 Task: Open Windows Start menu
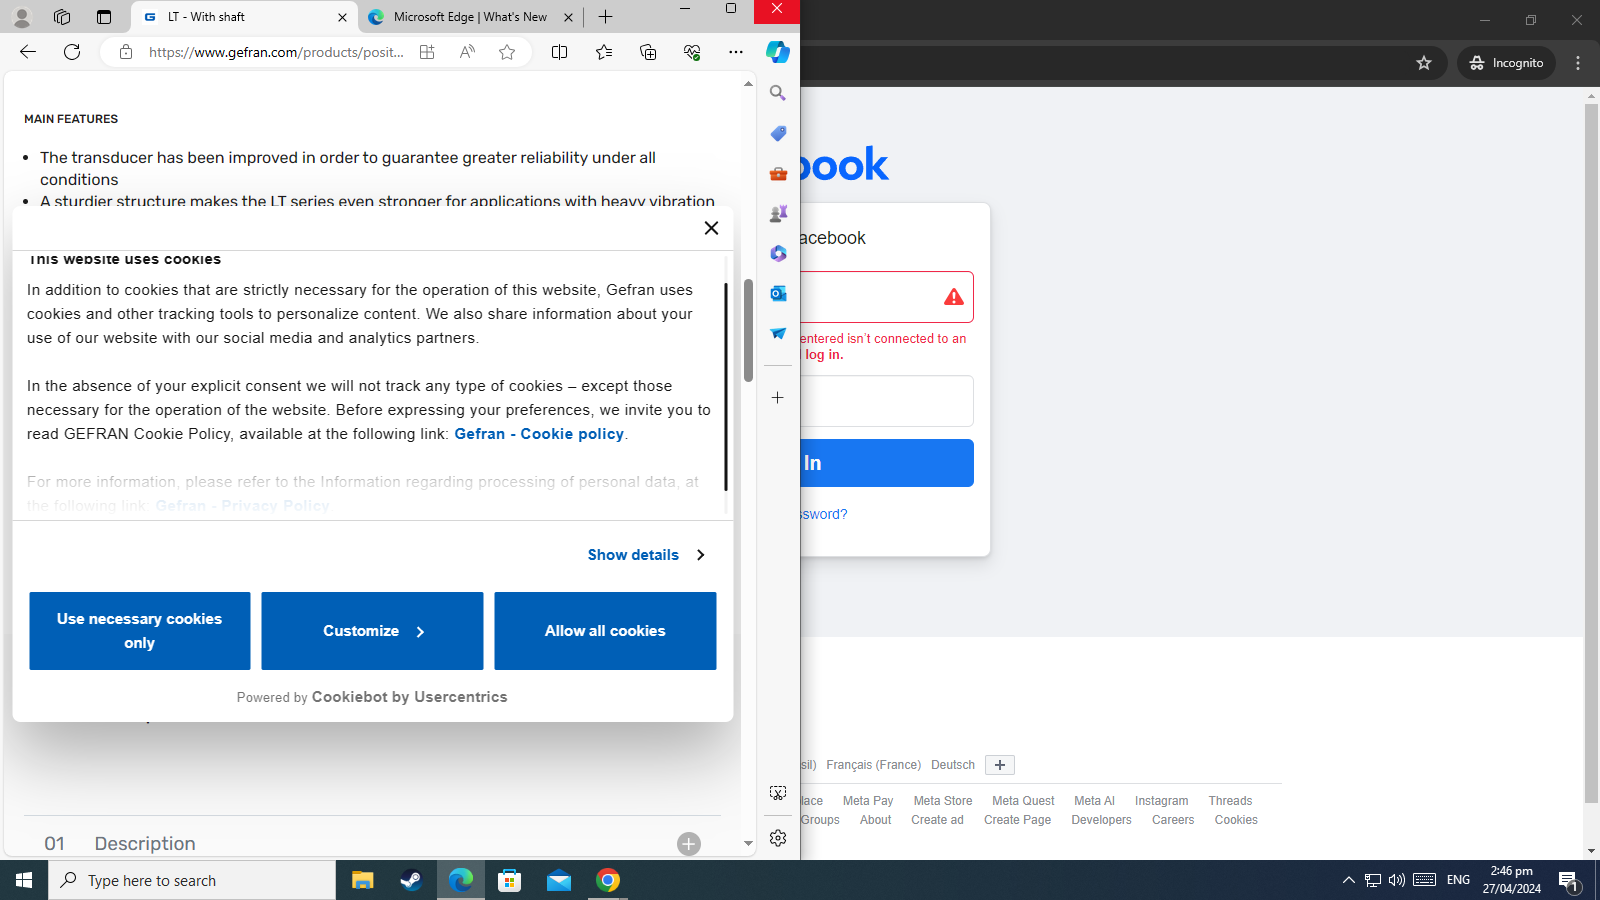click(x=24, y=880)
